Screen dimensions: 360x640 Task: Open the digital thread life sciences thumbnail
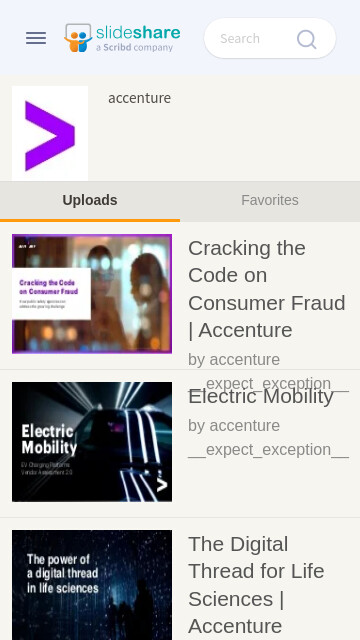[x=92, y=585]
